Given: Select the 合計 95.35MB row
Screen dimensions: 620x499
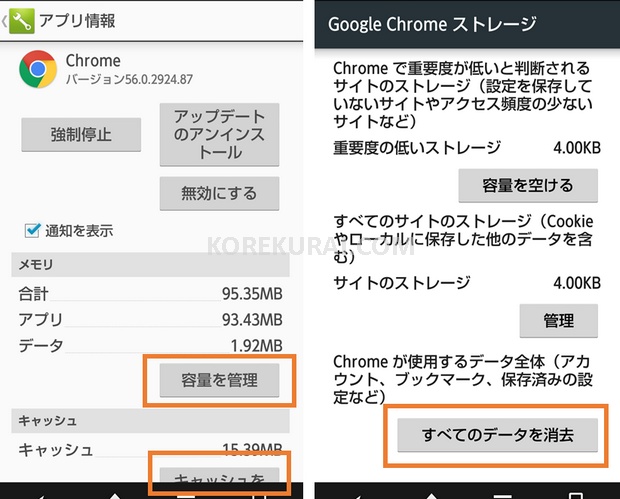Looking at the screenshot, I should click(150, 294).
